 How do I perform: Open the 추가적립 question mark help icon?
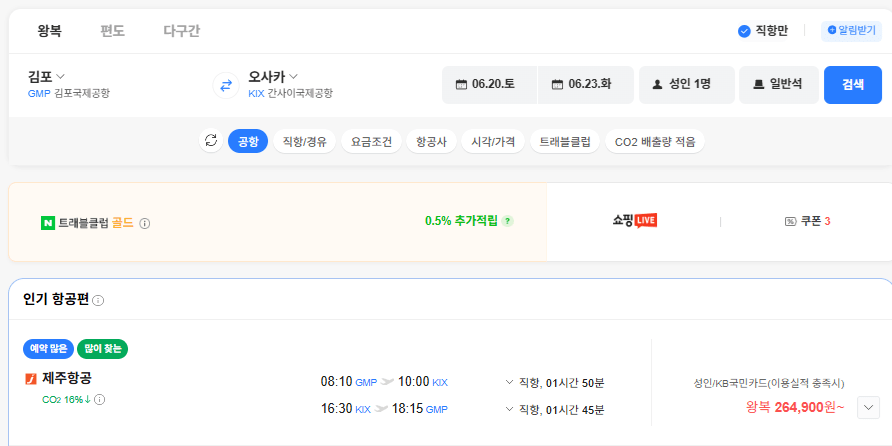[507, 221]
